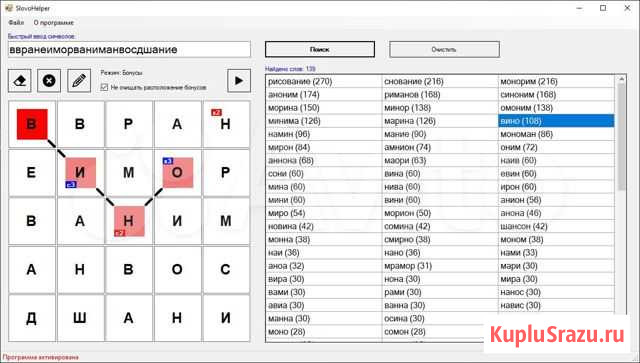Select the eraser tool icon
This screenshot has width=640, height=363.
[20, 80]
